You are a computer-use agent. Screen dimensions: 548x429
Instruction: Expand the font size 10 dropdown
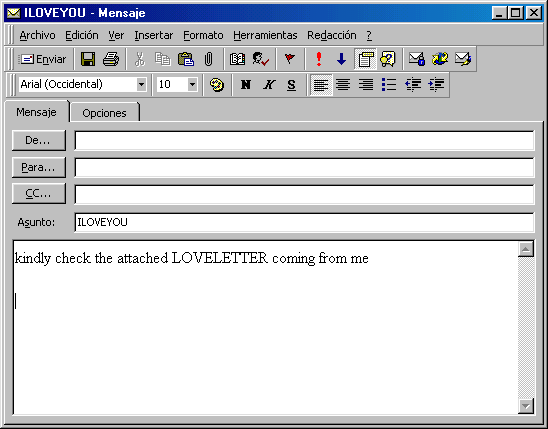pos(192,85)
